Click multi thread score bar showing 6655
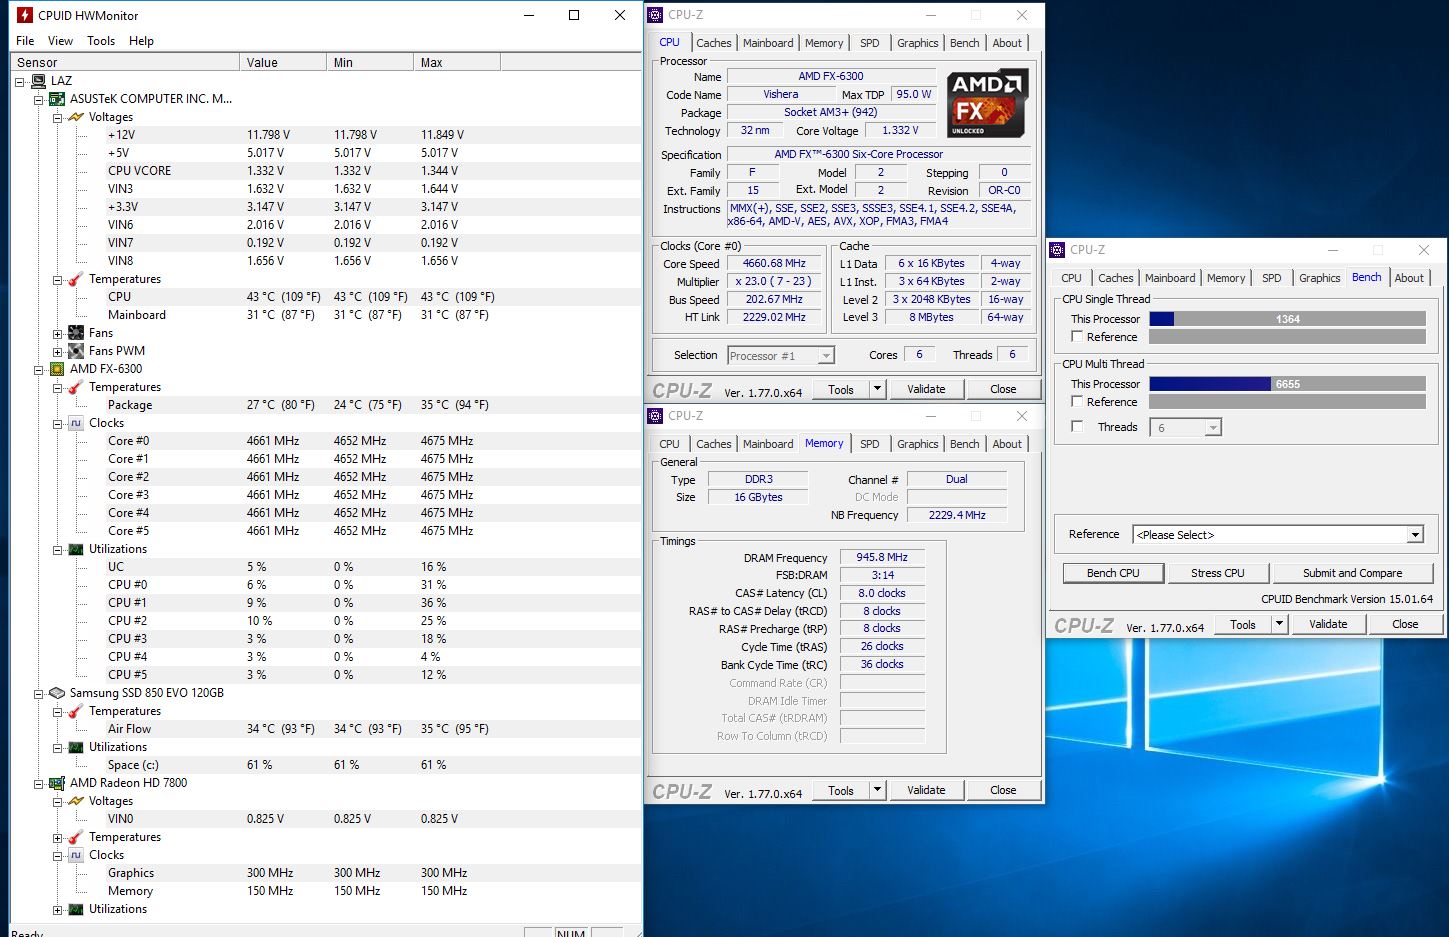This screenshot has width=1449, height=937. (1287, 384)
